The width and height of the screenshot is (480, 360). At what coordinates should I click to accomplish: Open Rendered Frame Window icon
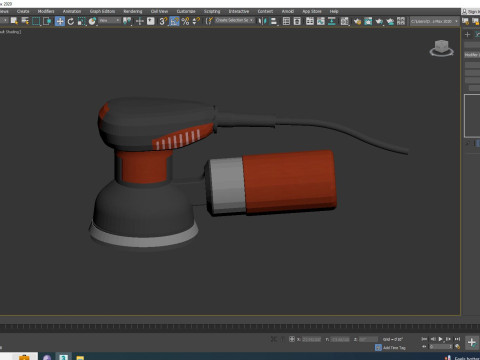point(368,21)
